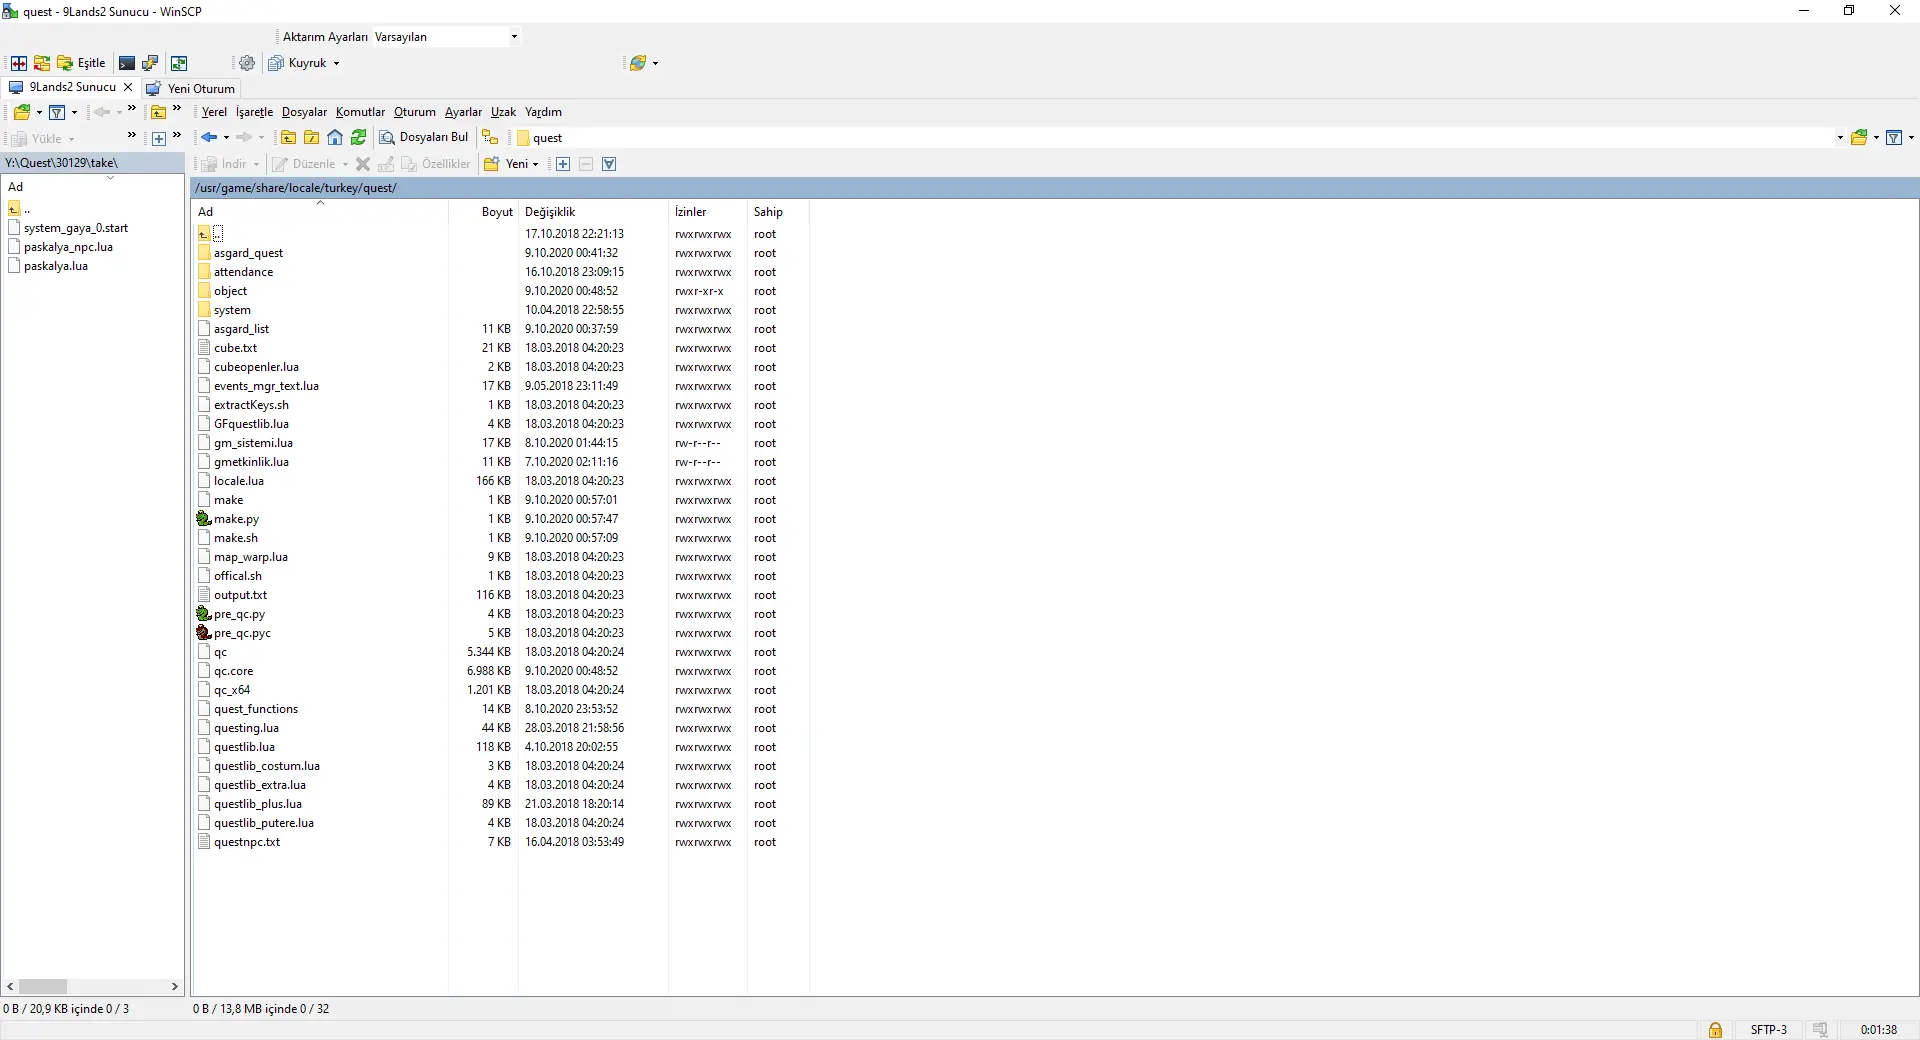The image size is (1920, 1040).
Task: Open the Aktarım Ayarları Varsayılan combo box
Action: point(446,37)
